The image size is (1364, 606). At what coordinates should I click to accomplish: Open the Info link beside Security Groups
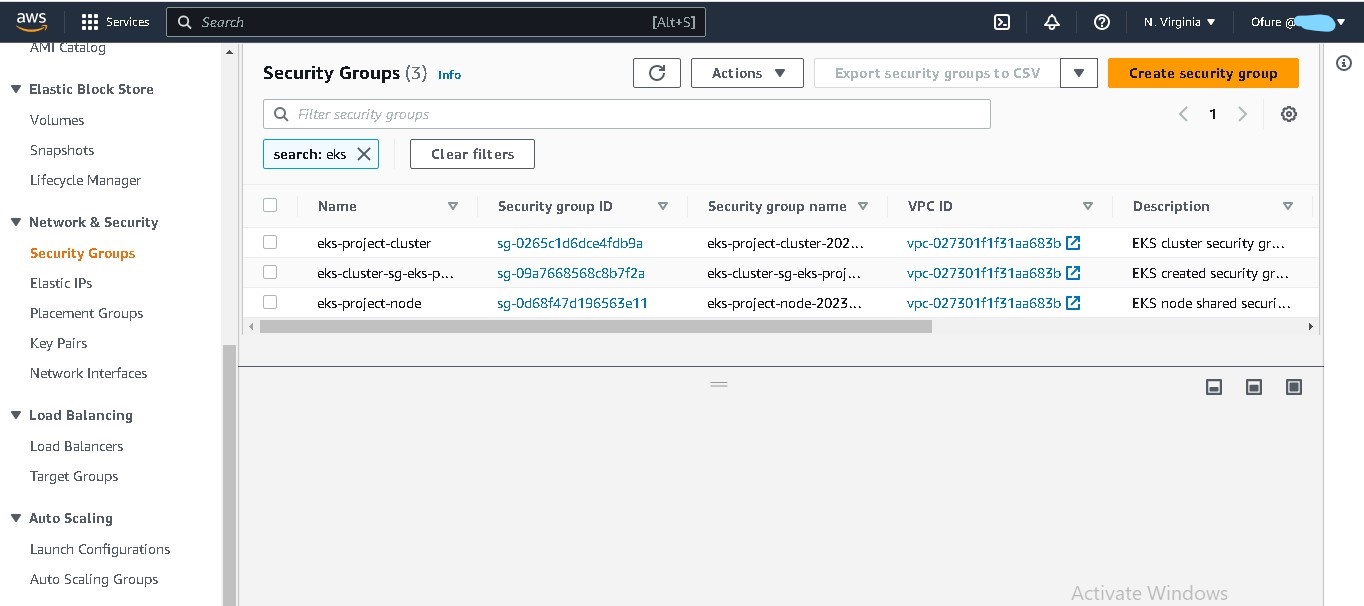pos(449,75)
